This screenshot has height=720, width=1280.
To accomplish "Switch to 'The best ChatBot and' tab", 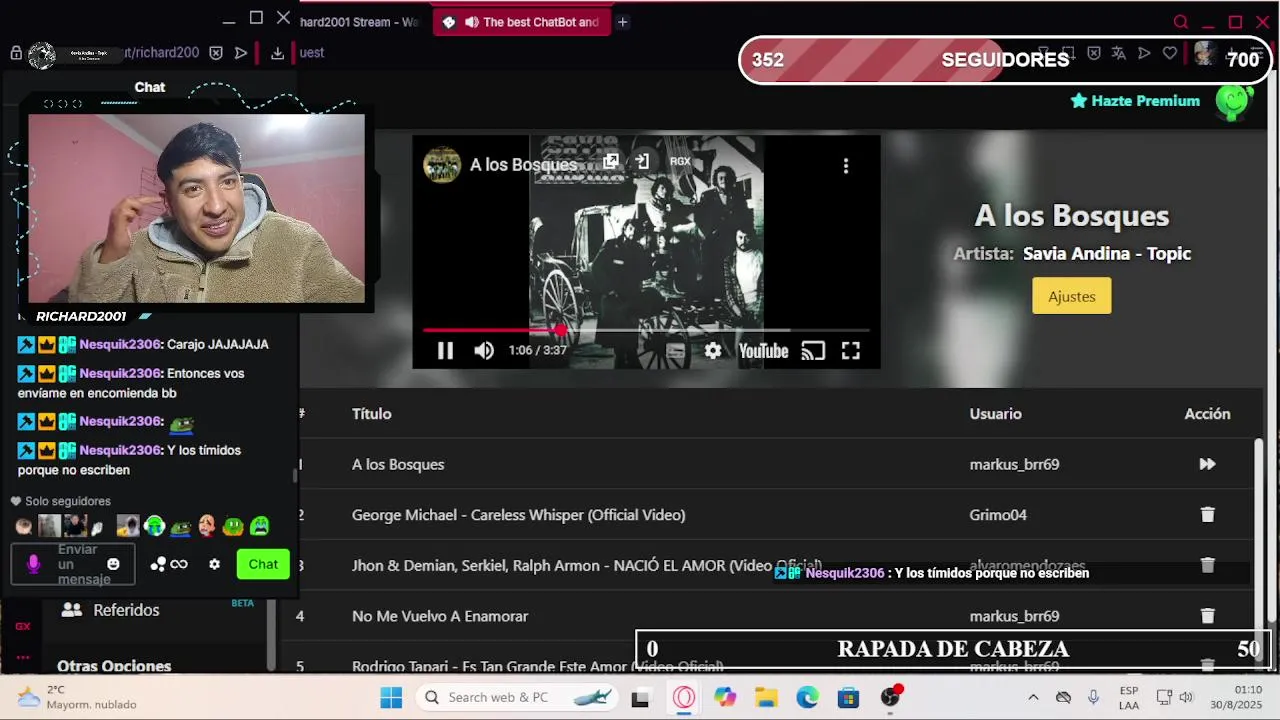I will click(x=520, y=22).
